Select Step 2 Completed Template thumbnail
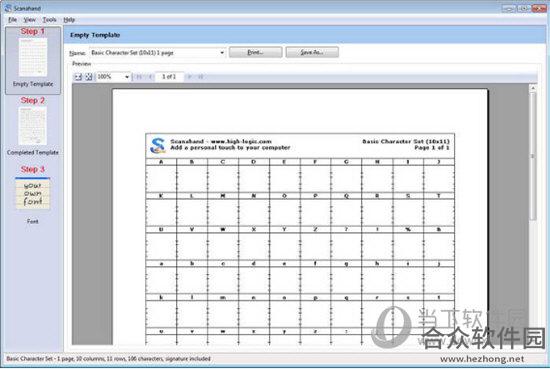Image resolution: width=550 pixels, height=369 pixels. (33, 126)
